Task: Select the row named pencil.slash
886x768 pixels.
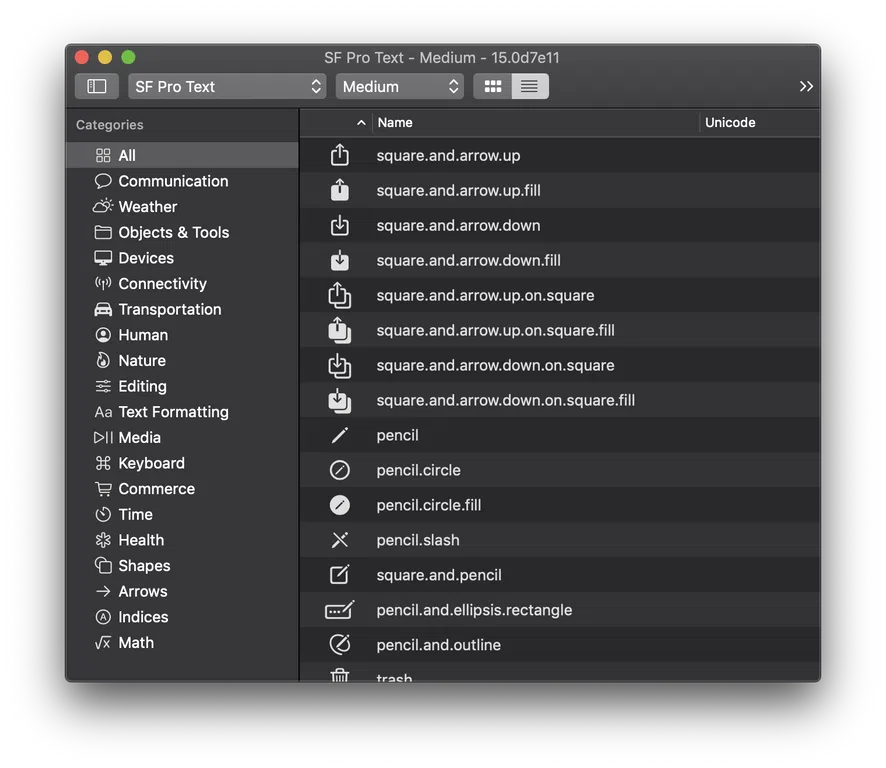Action: click(559, 540)
